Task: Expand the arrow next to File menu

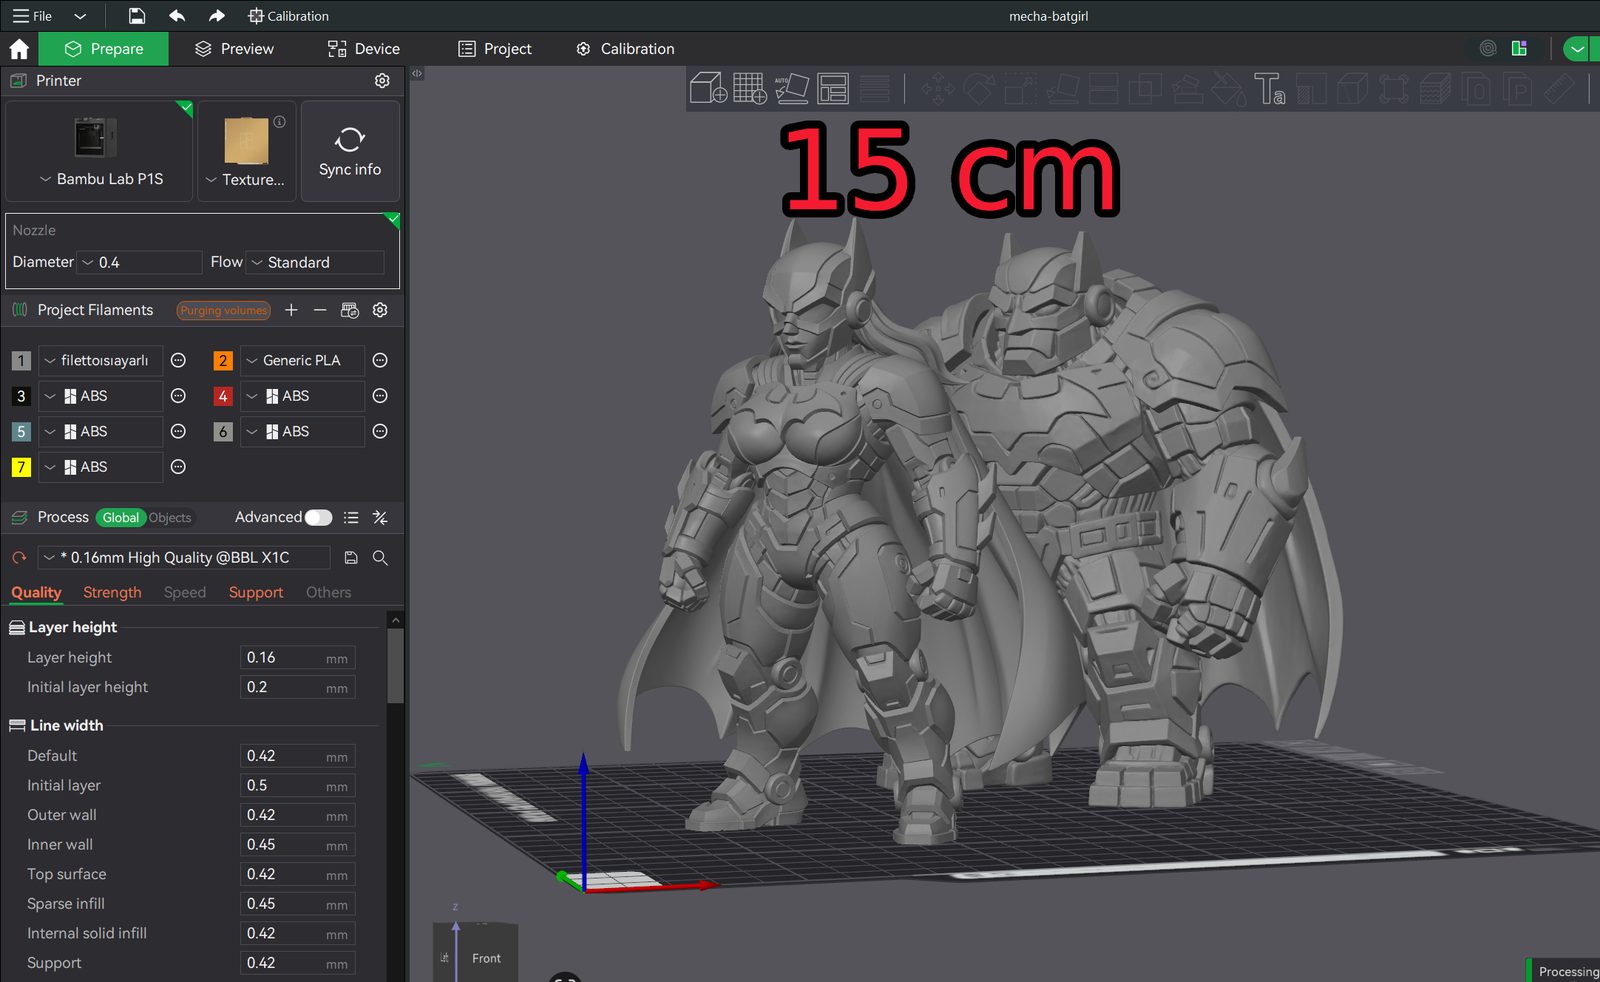Action: click(x=80, y=16)
